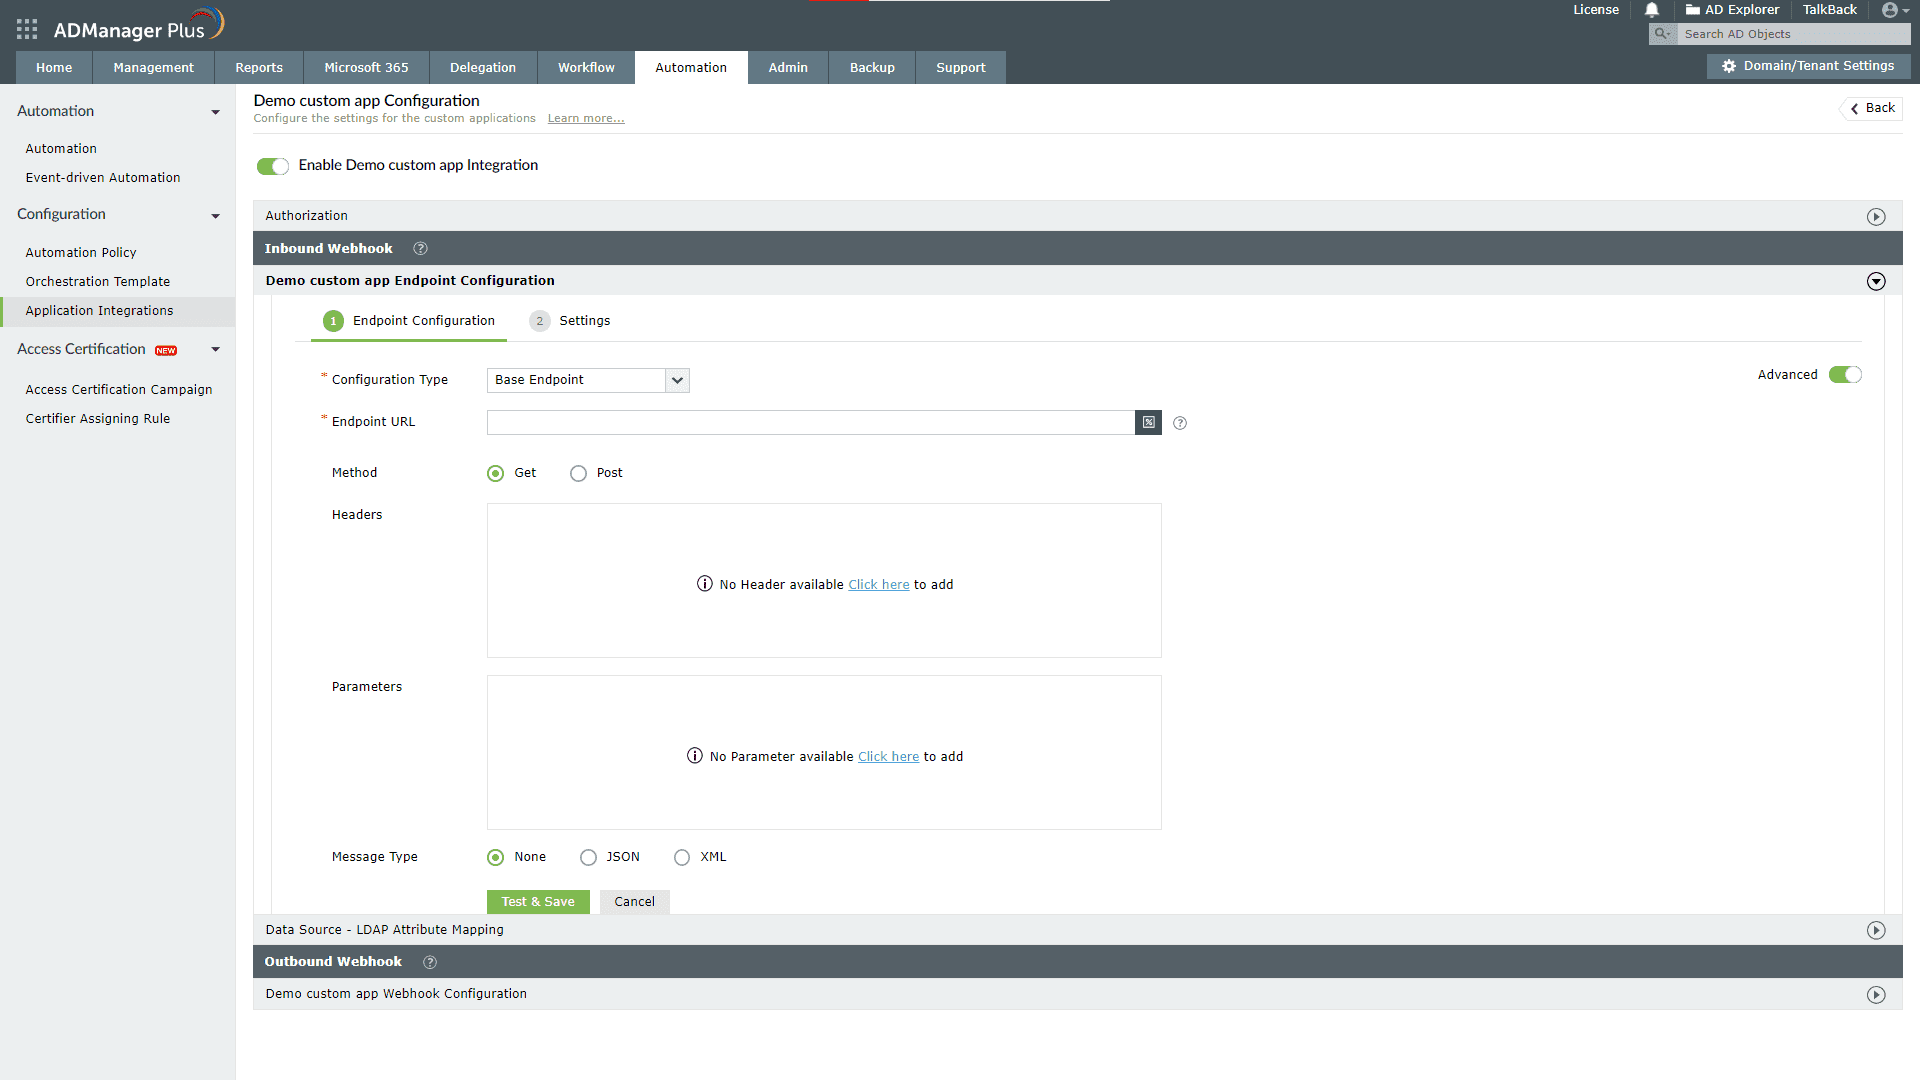Image resolution: width=1920 pixels, height=1080 pixels.
Task: Click the Outbound Webhook help icon
Action: 430,961
